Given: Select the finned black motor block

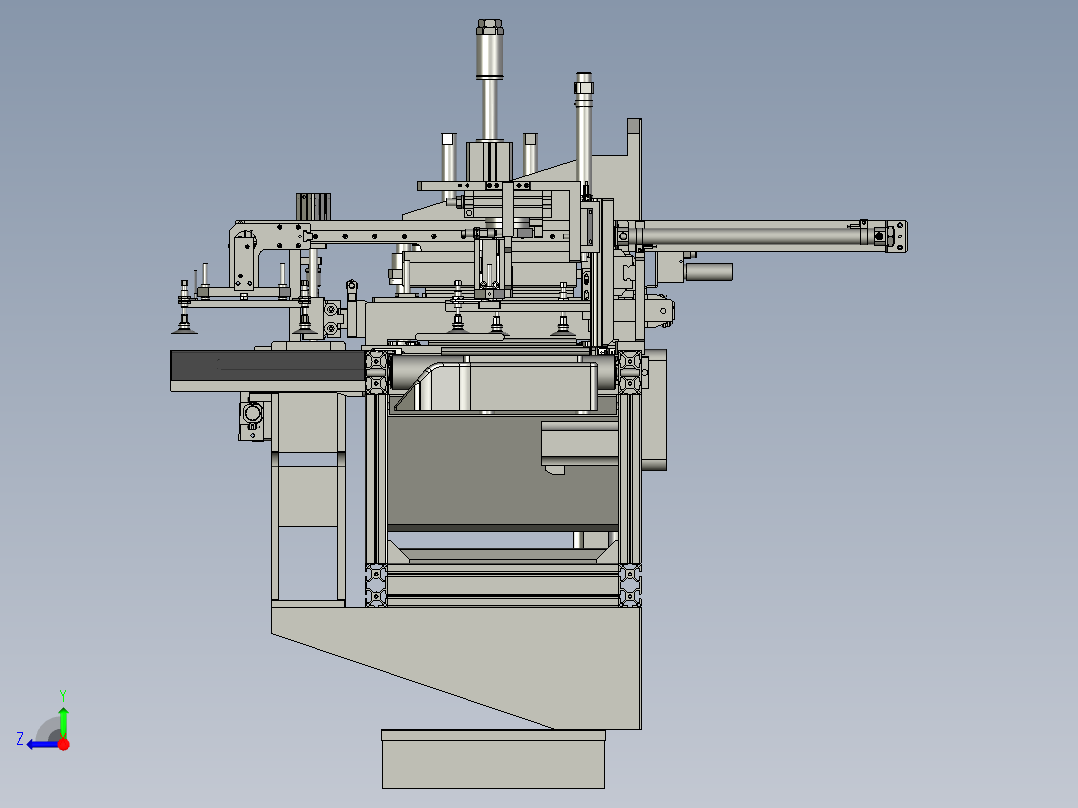Looking at the screenshot, I should coord(314,207).
